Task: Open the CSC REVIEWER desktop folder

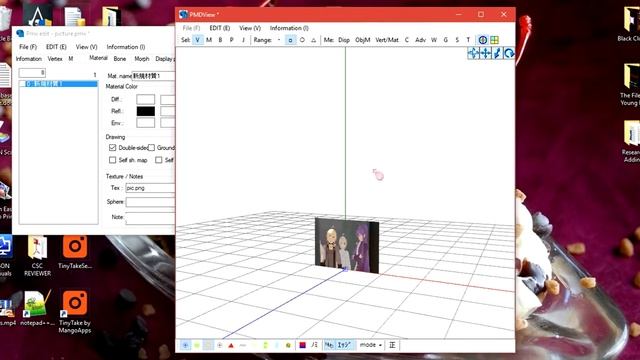Action: click(37, 256)
